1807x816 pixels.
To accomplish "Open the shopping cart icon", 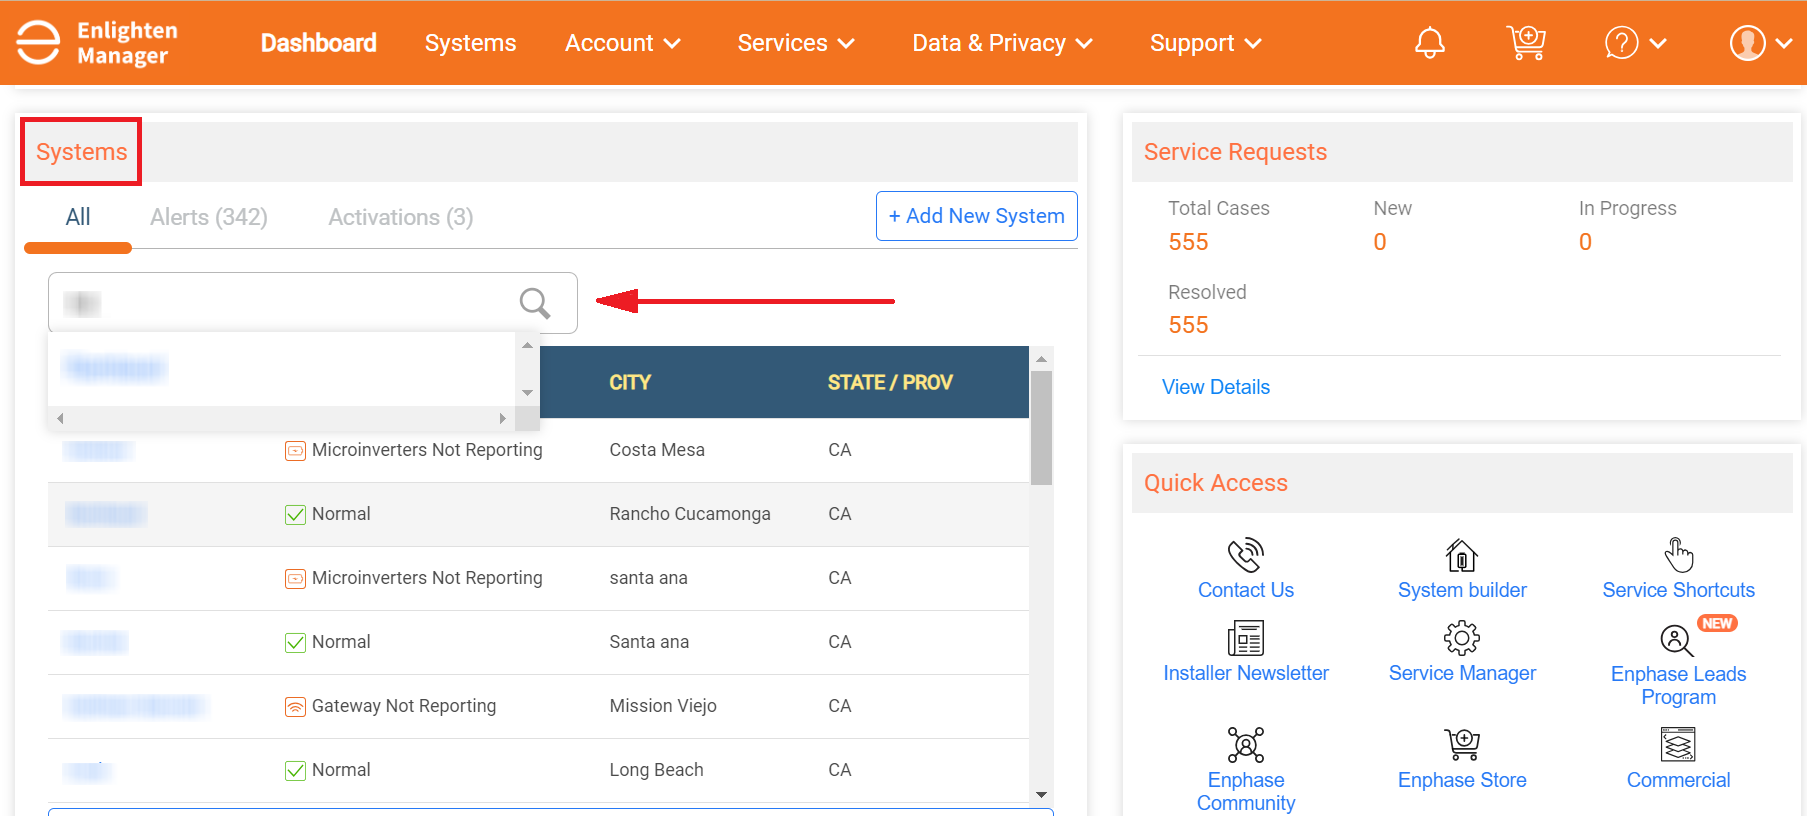I will coord(1525,43).
